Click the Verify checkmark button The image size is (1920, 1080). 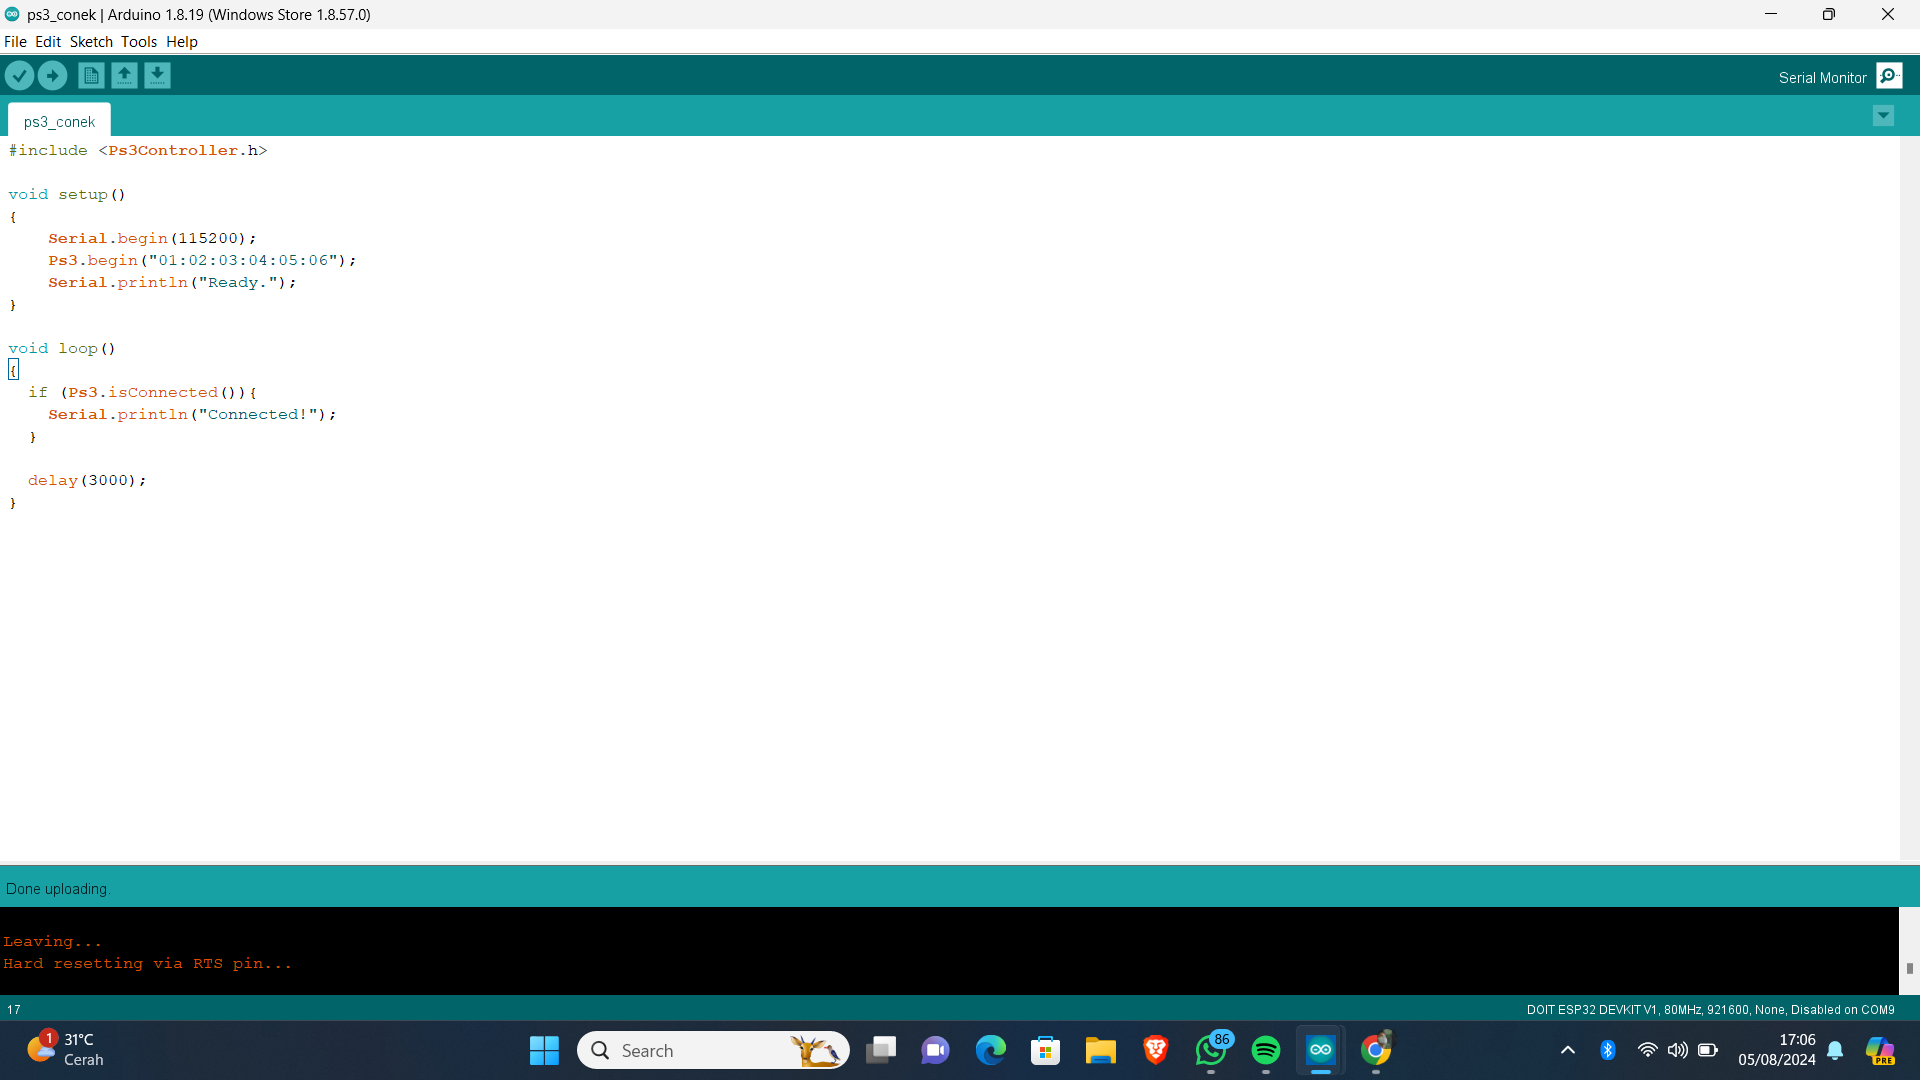pyautogui.click(x=19, y=76)
